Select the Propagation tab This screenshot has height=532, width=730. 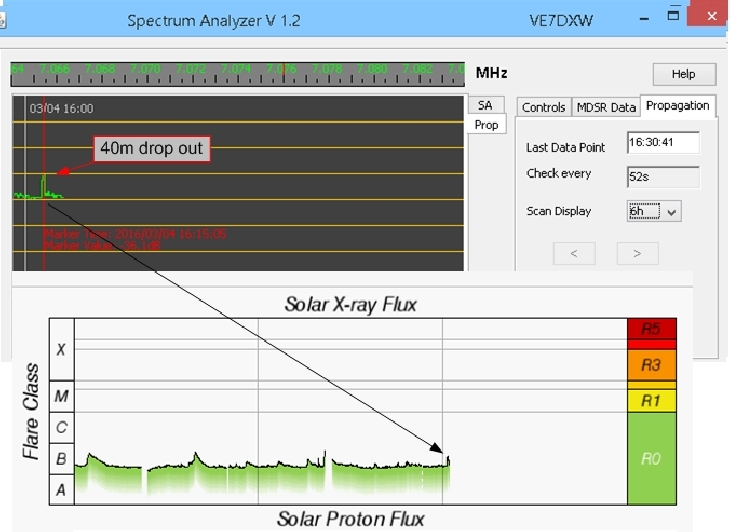(677, 105)
